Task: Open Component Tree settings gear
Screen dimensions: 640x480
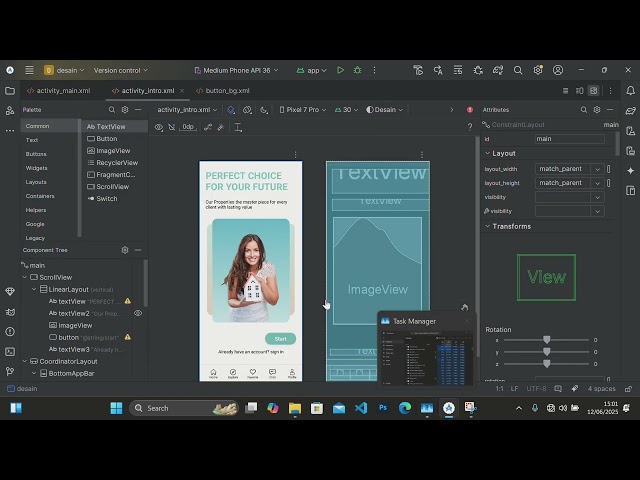Action: (125, 250)
